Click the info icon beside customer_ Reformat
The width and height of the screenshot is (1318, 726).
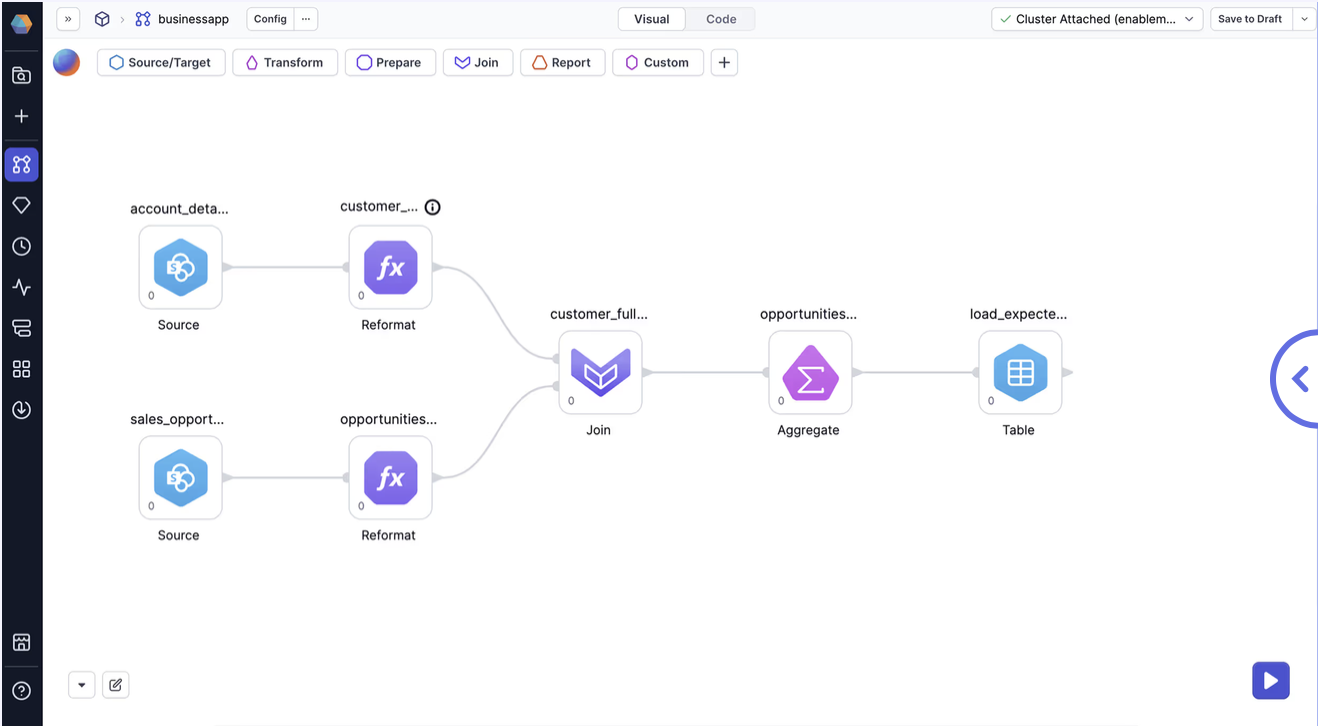432,207
